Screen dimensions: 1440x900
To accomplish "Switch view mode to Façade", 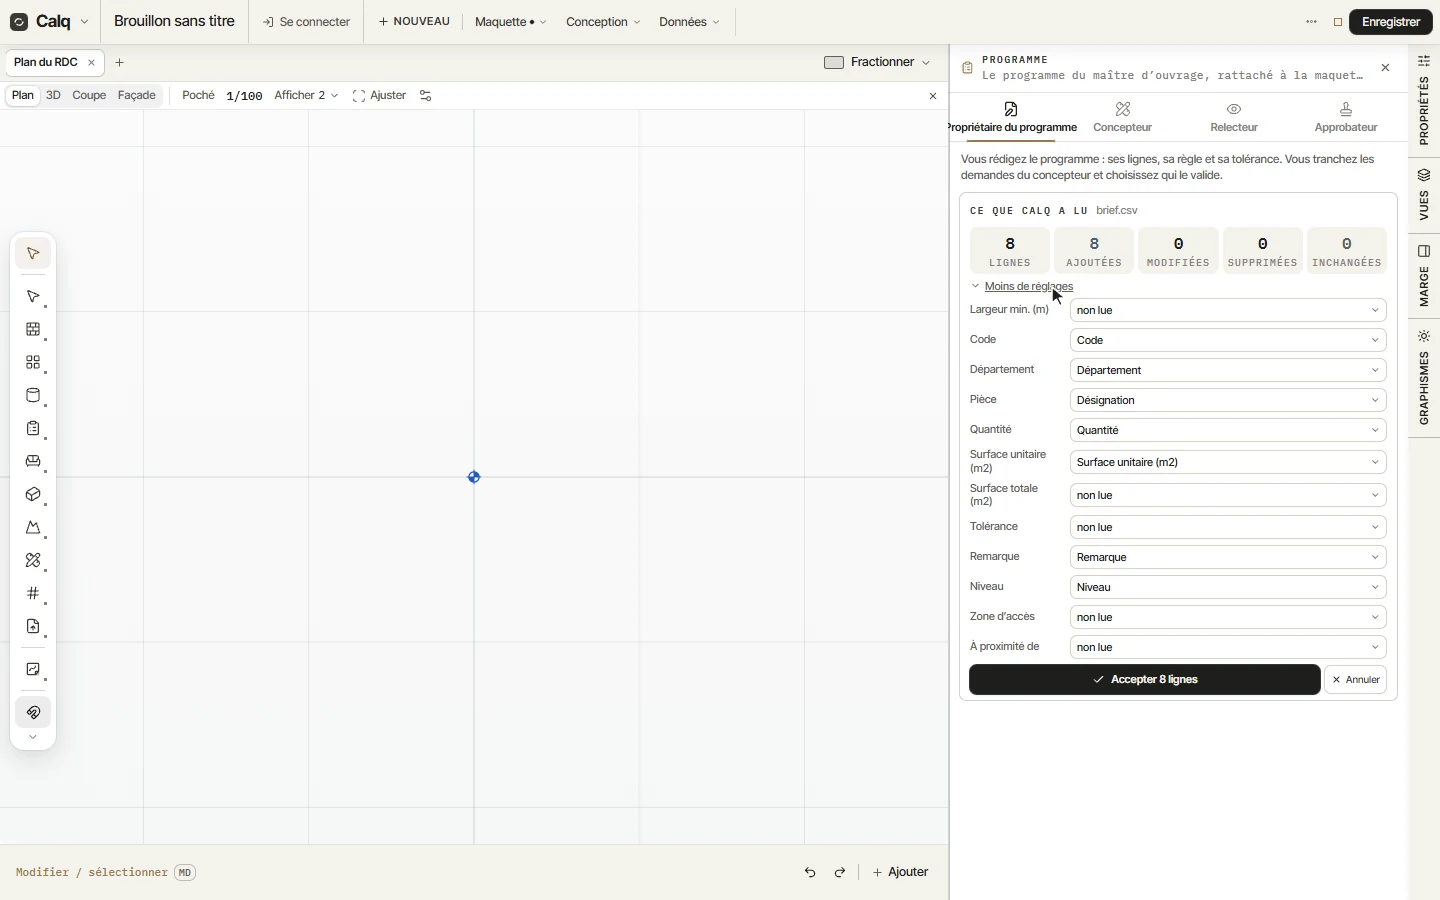I will pos(137,96).
